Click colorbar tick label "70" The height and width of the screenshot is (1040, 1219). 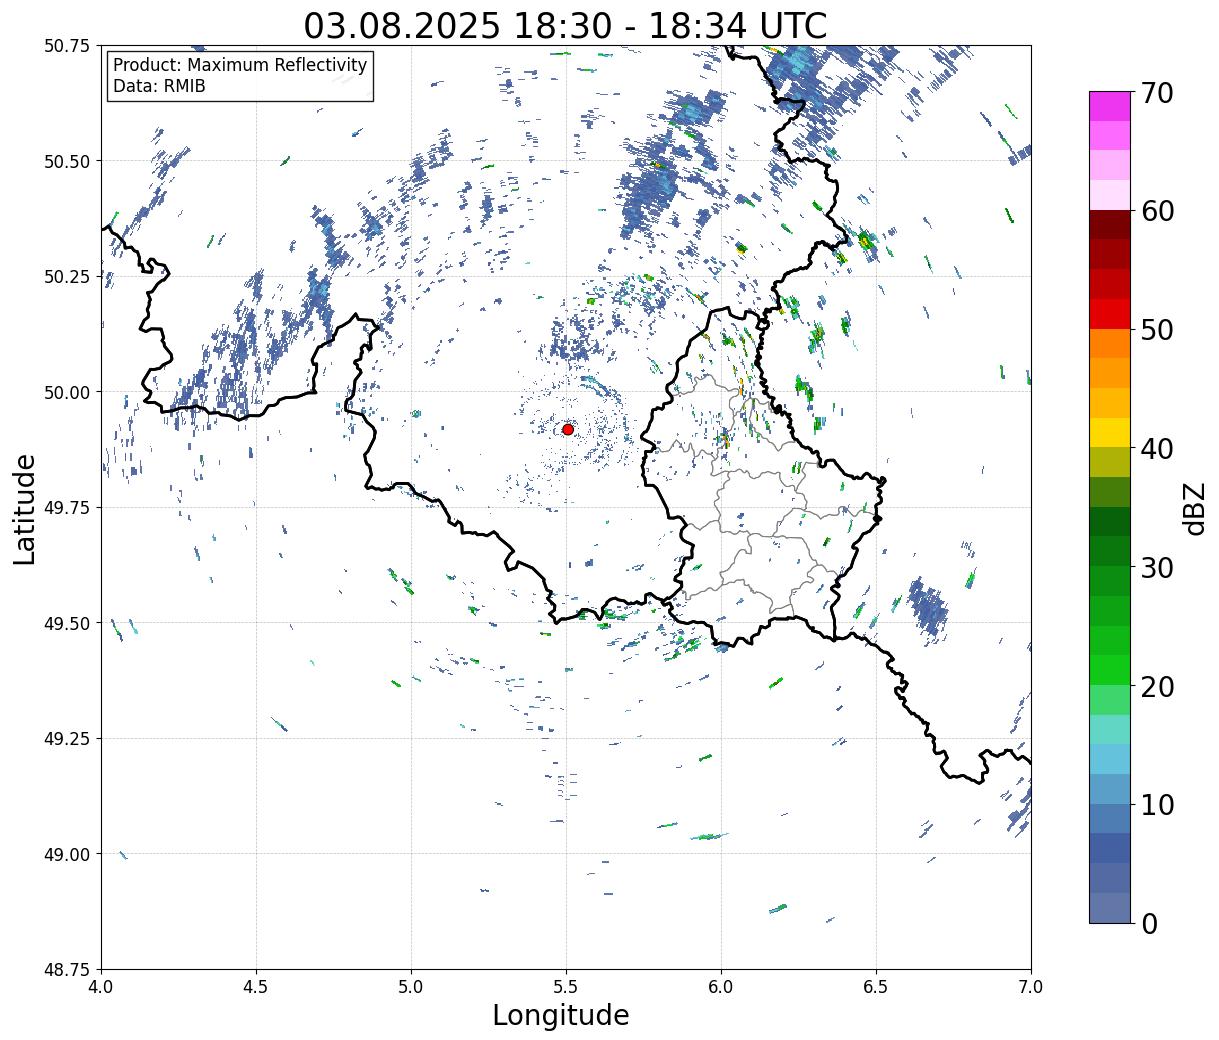click(1157, 93)
